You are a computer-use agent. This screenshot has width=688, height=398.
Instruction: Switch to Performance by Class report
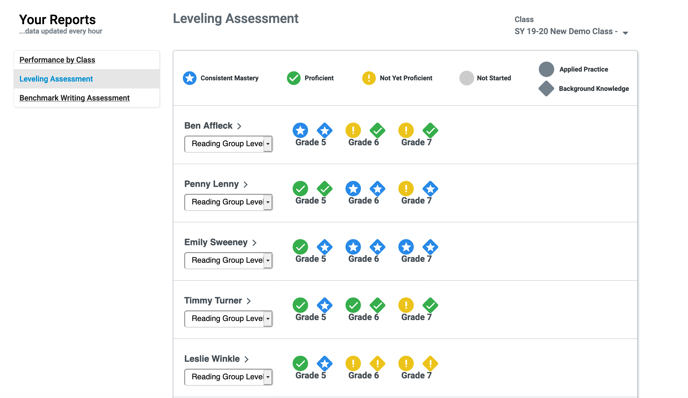(57, 60)
